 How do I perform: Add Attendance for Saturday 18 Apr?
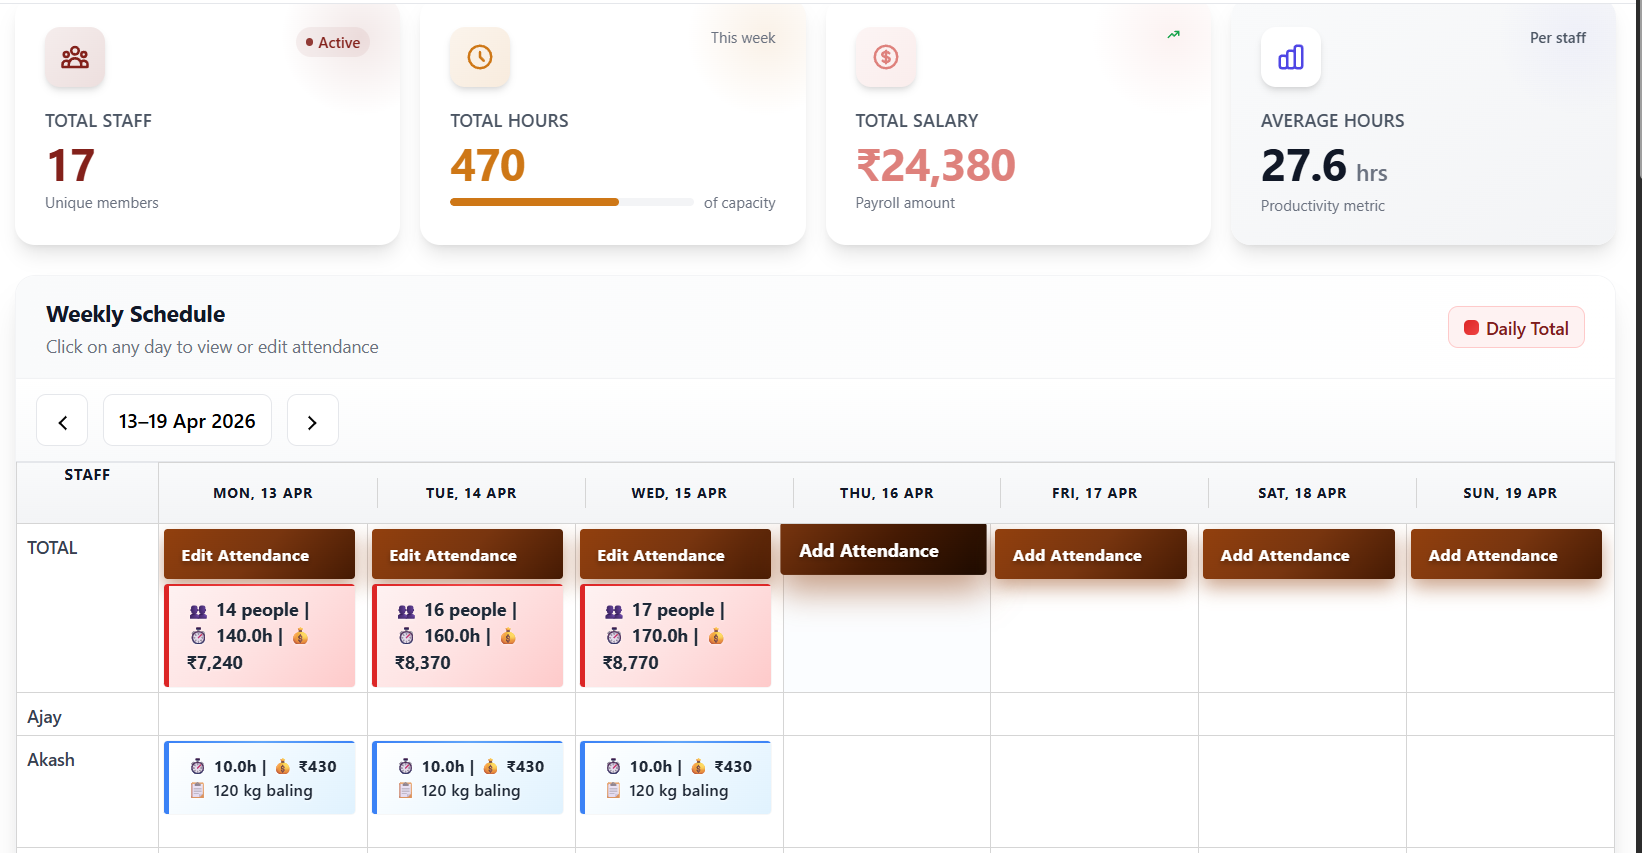[1299, 555]
